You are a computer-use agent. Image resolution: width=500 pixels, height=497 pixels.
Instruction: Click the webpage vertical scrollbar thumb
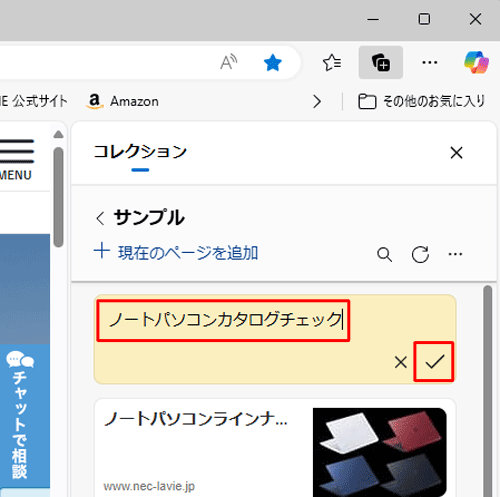[58, 197]
